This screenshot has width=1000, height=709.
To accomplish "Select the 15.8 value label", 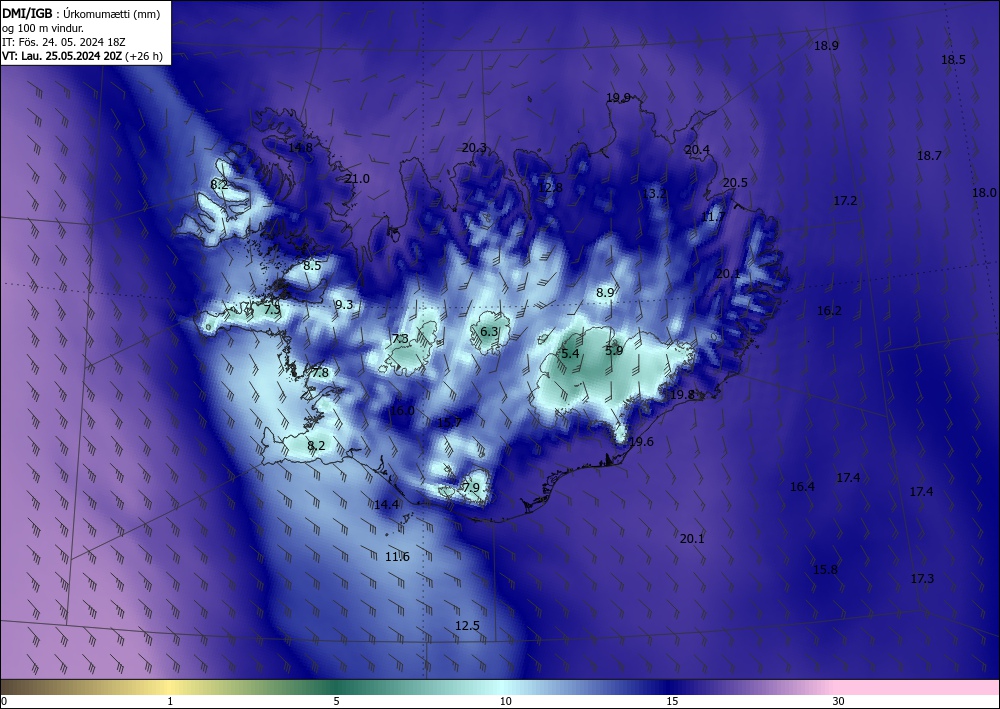I will [825, 570].
